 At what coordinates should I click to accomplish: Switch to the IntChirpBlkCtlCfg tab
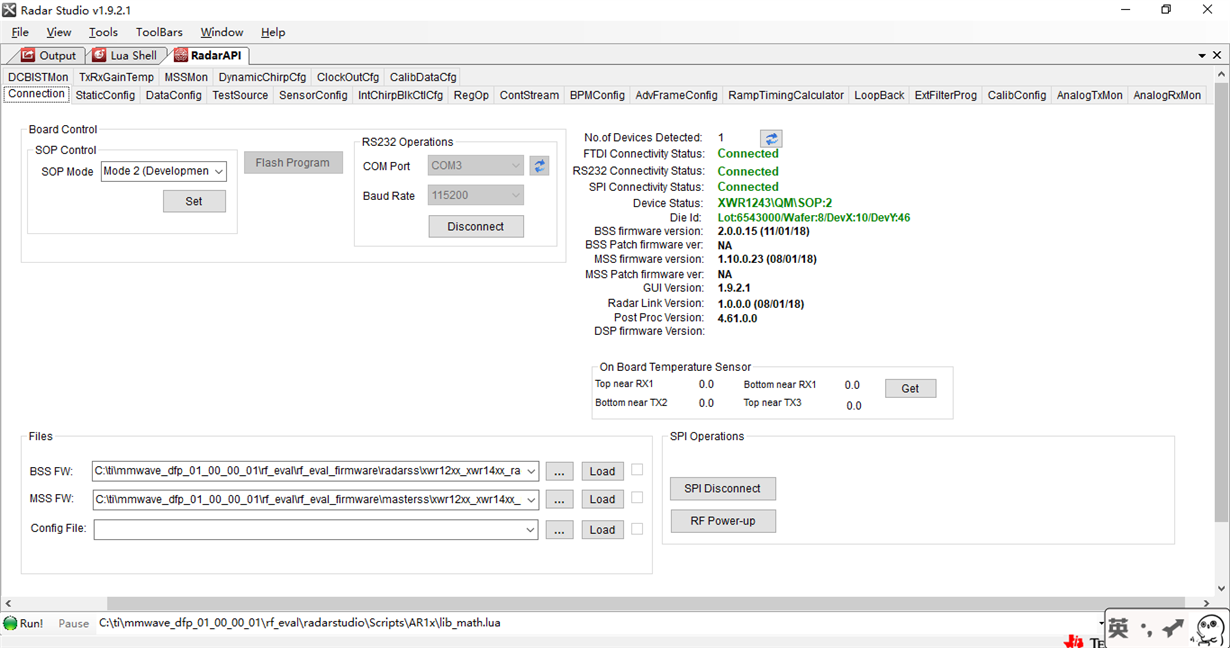400,95
